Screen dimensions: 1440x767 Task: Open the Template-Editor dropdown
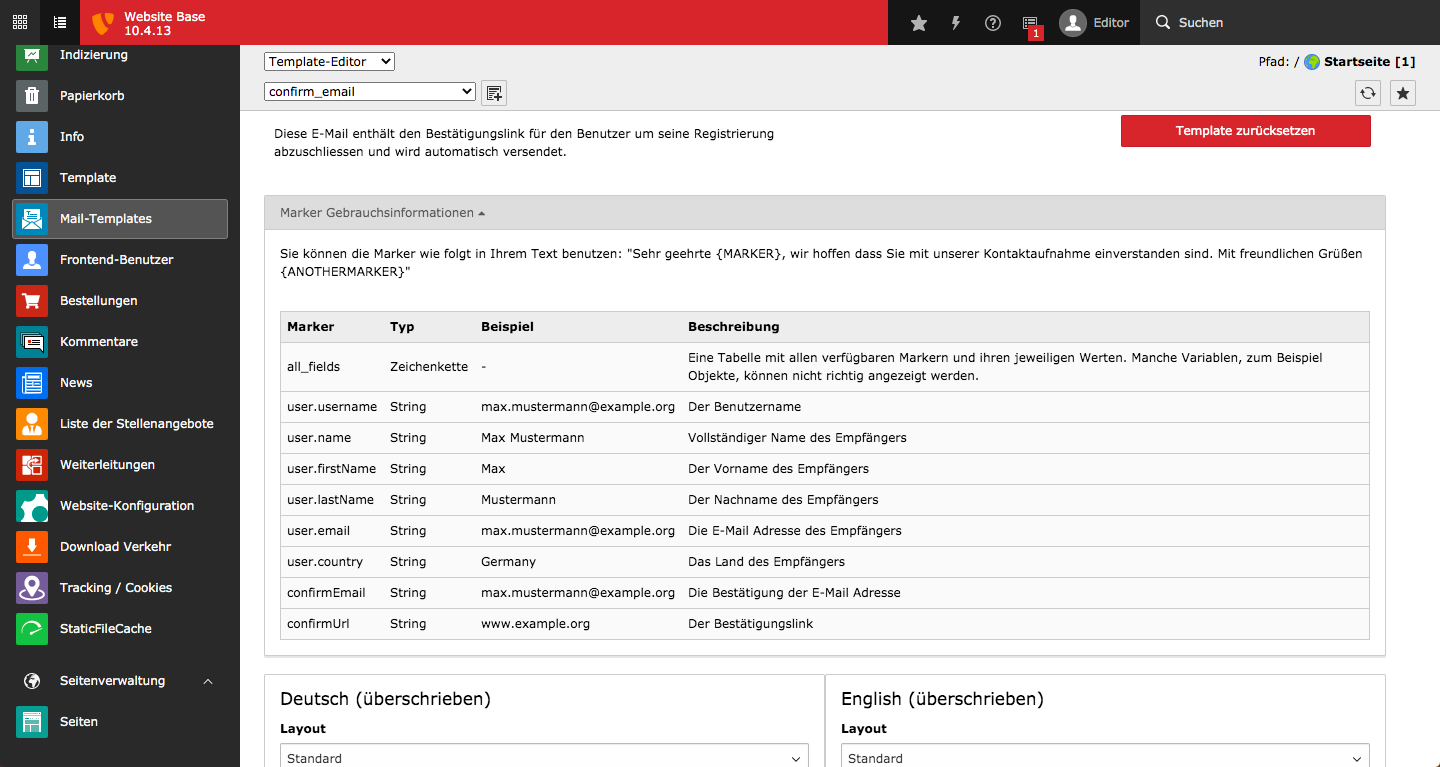pyautogui.click(x=330, y=62)
